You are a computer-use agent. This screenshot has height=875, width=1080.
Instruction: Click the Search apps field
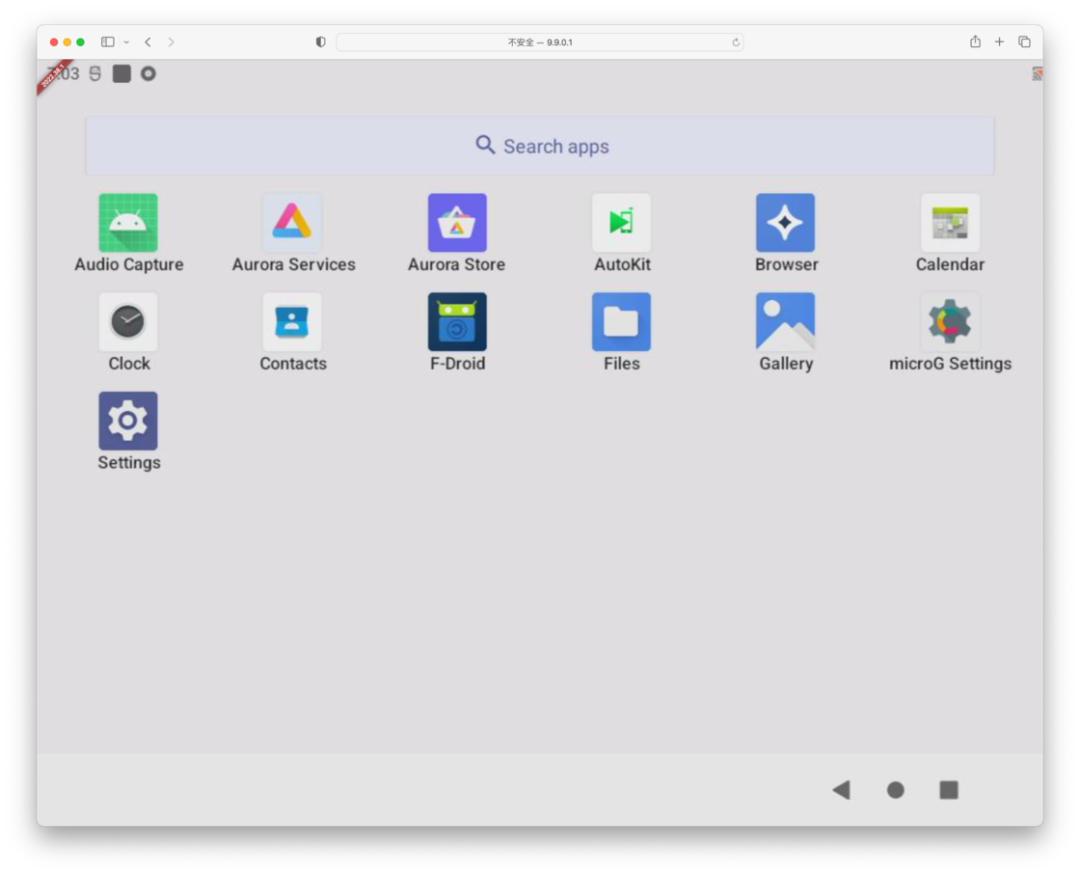point(540,146)
